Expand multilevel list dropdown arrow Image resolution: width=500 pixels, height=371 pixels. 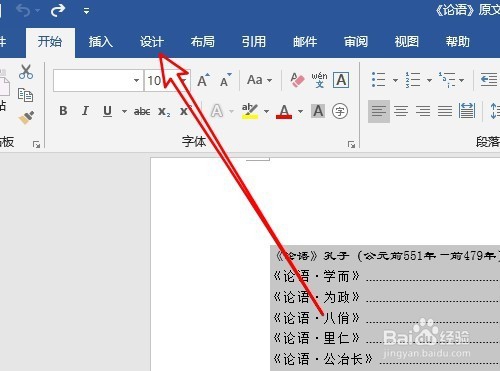461,80
